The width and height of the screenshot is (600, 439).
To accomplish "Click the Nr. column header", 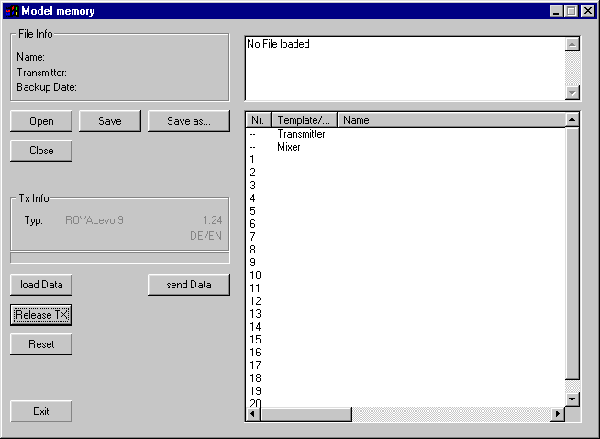I will [258, 120].
